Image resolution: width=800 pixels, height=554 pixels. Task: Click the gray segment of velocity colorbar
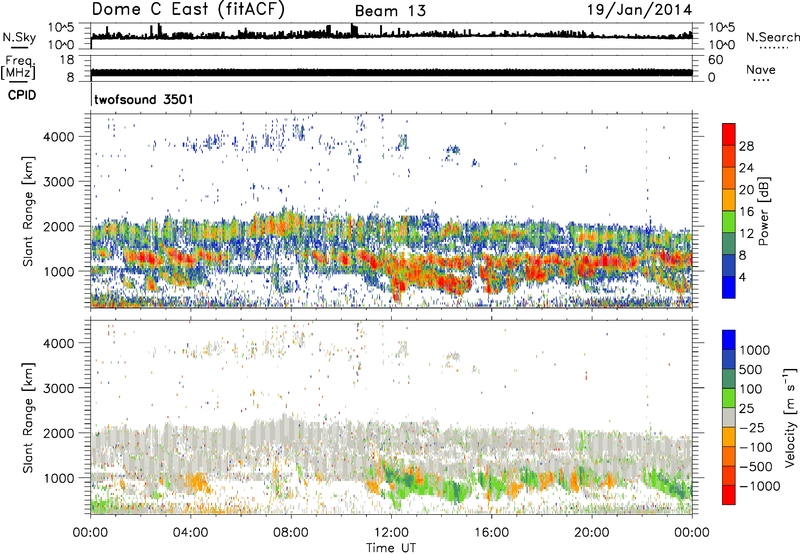(729, 417)
